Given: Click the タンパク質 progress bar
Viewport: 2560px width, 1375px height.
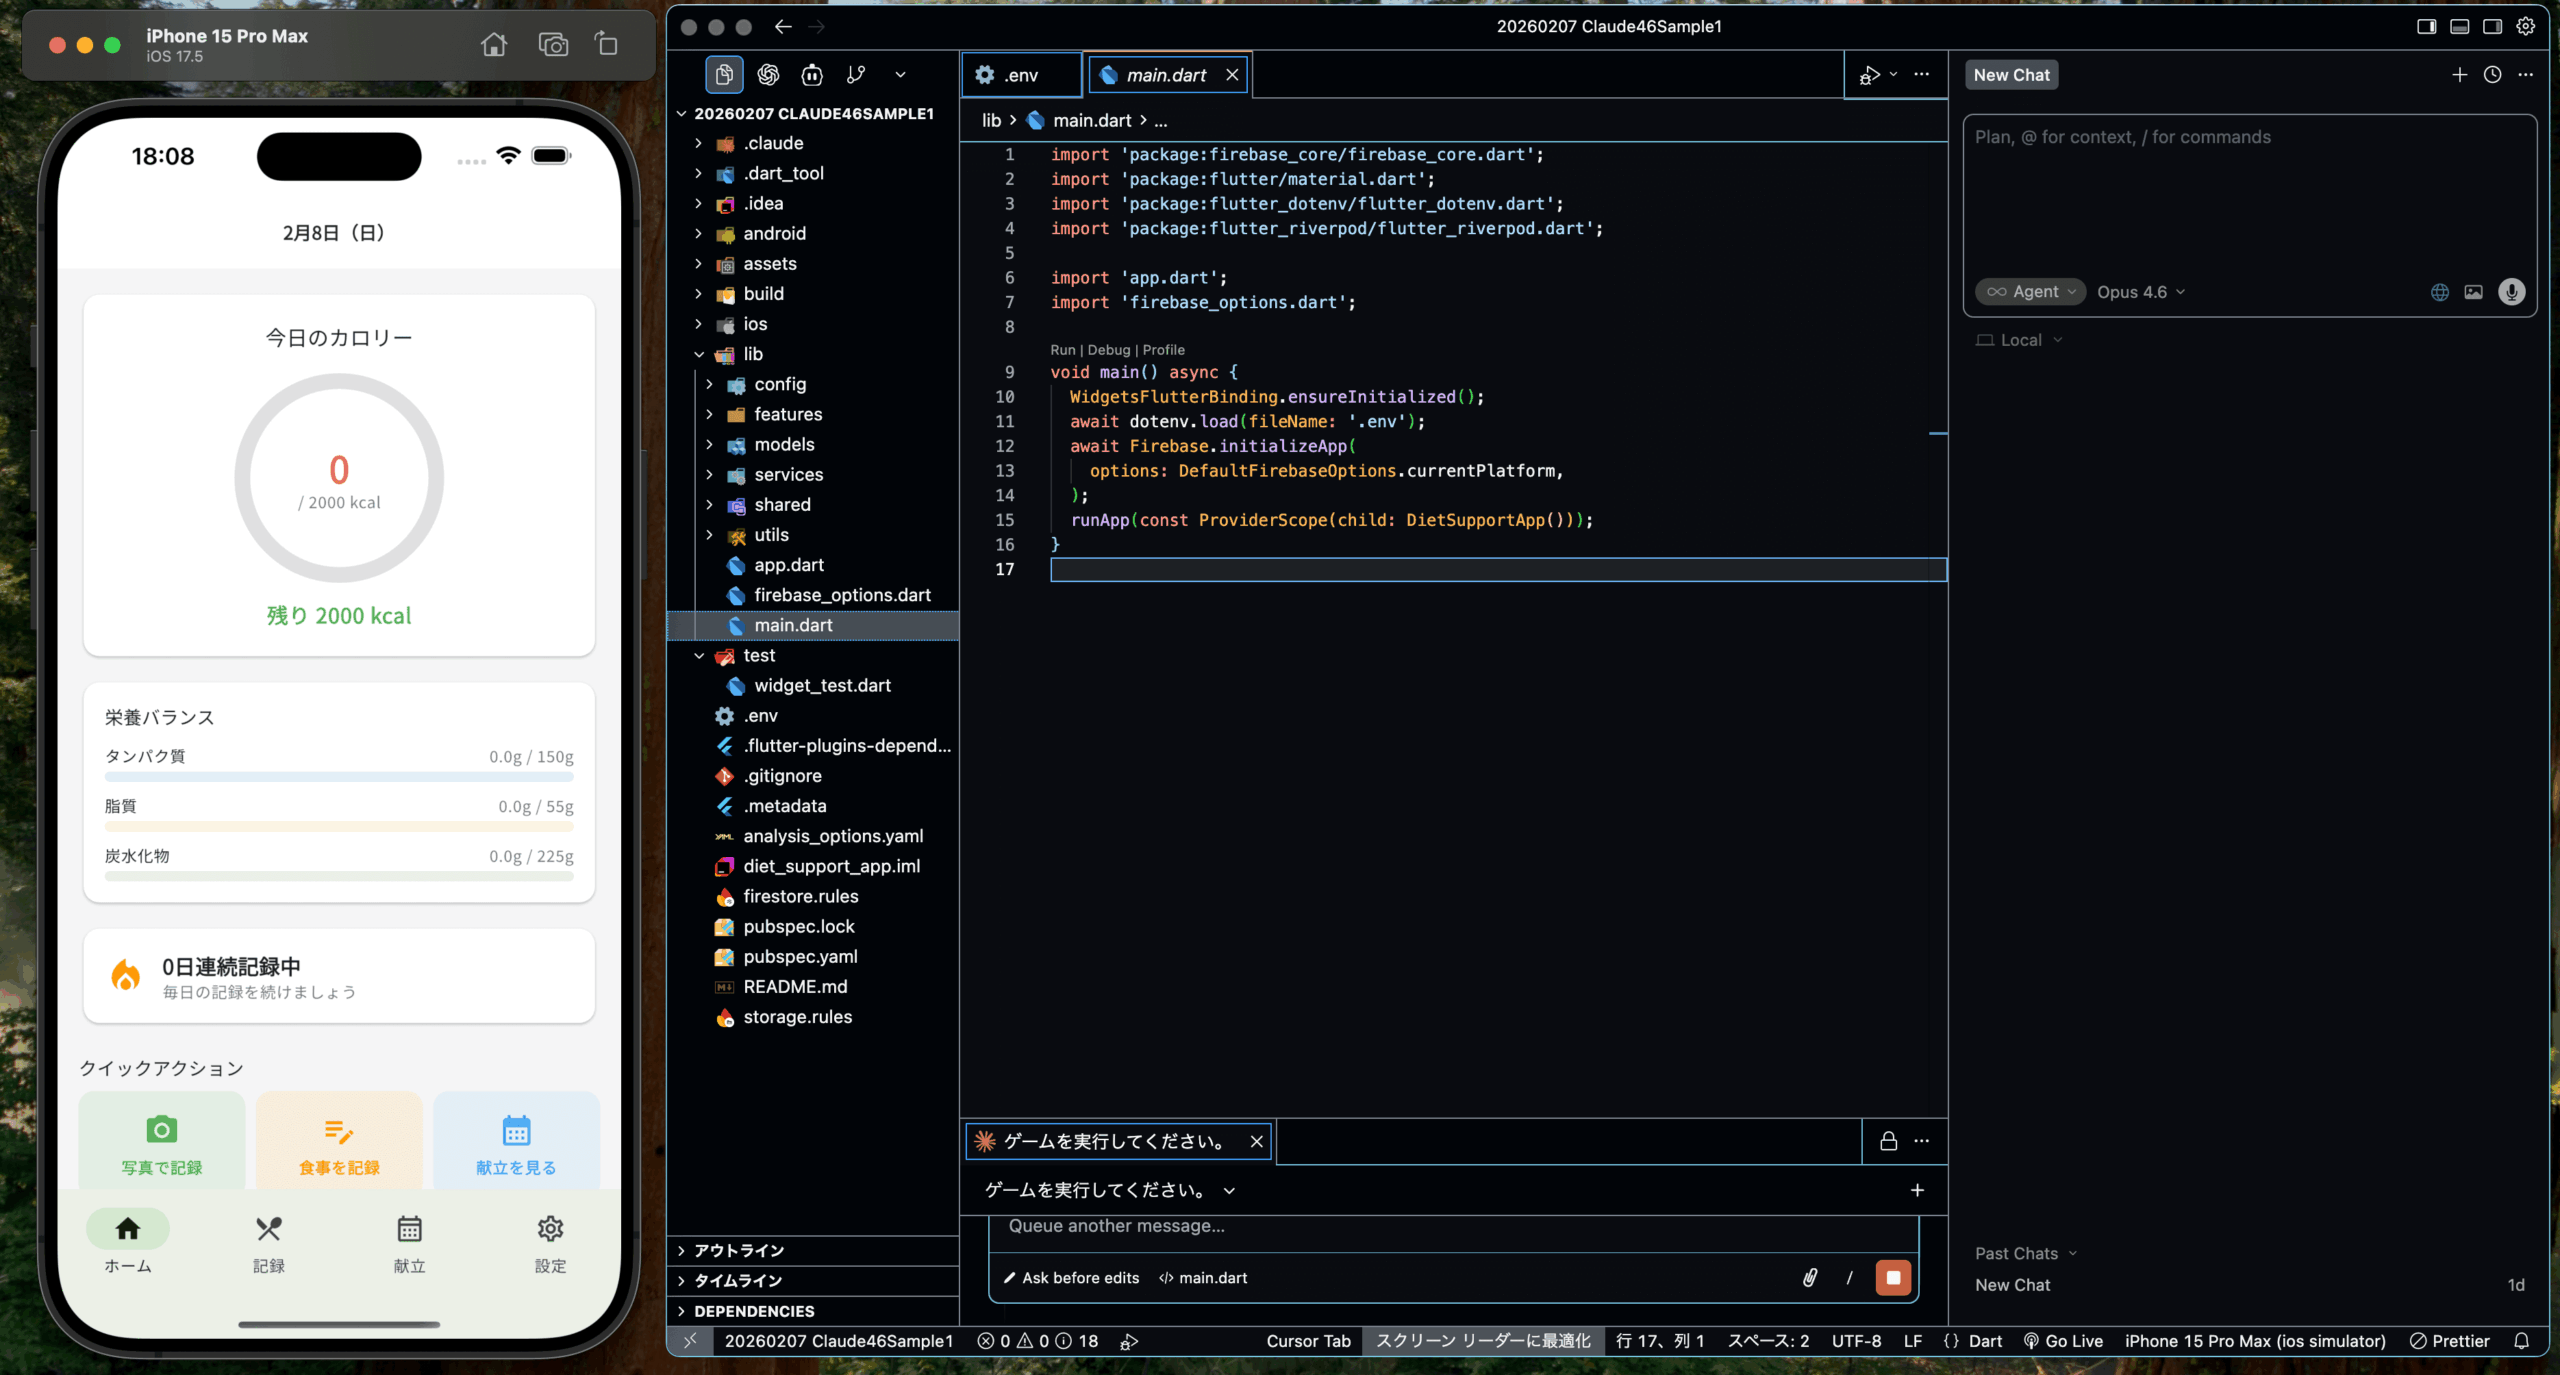Looking at the screenshot, I should tap(339, 777).
